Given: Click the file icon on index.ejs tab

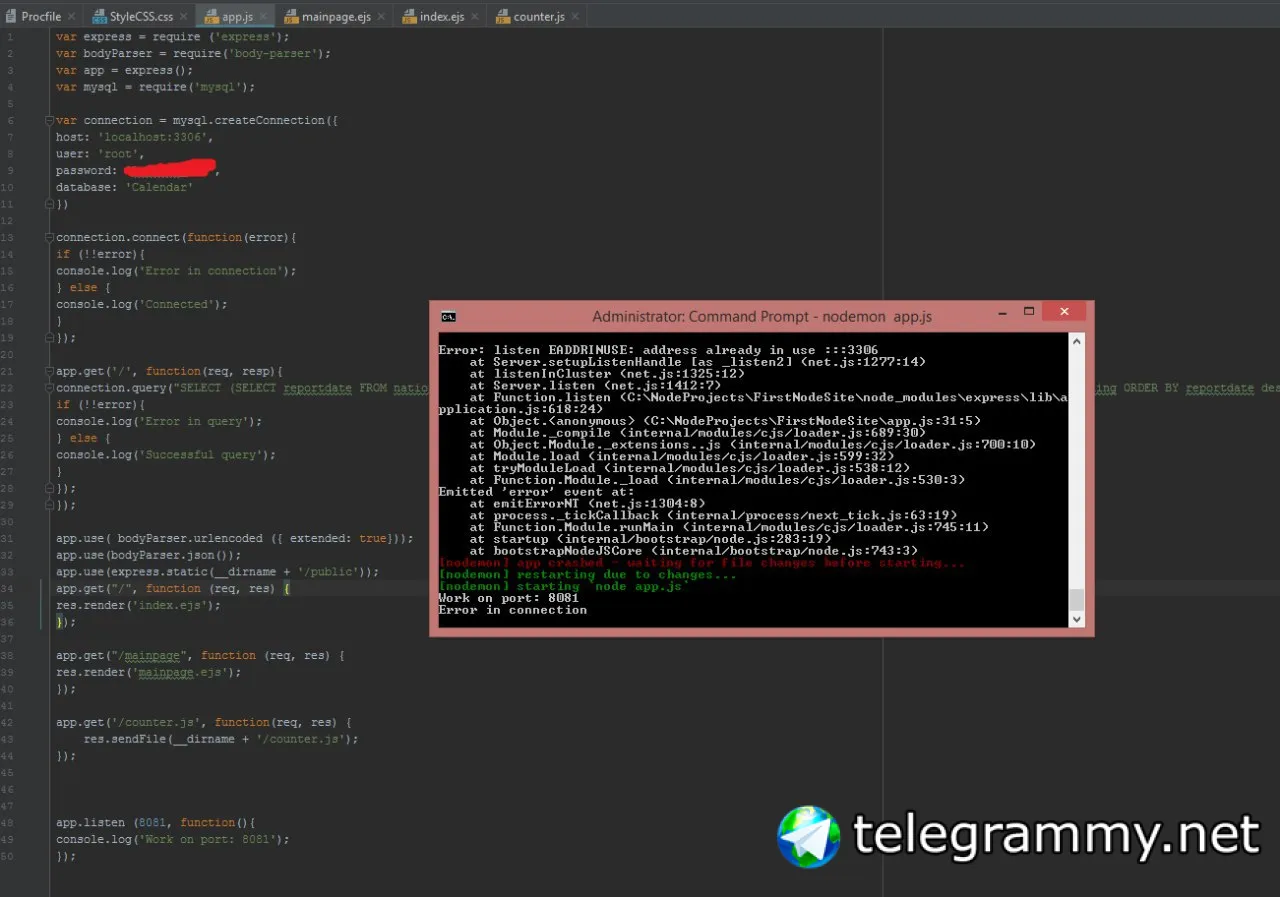Looking at the screenshot, I should [409, 17].
